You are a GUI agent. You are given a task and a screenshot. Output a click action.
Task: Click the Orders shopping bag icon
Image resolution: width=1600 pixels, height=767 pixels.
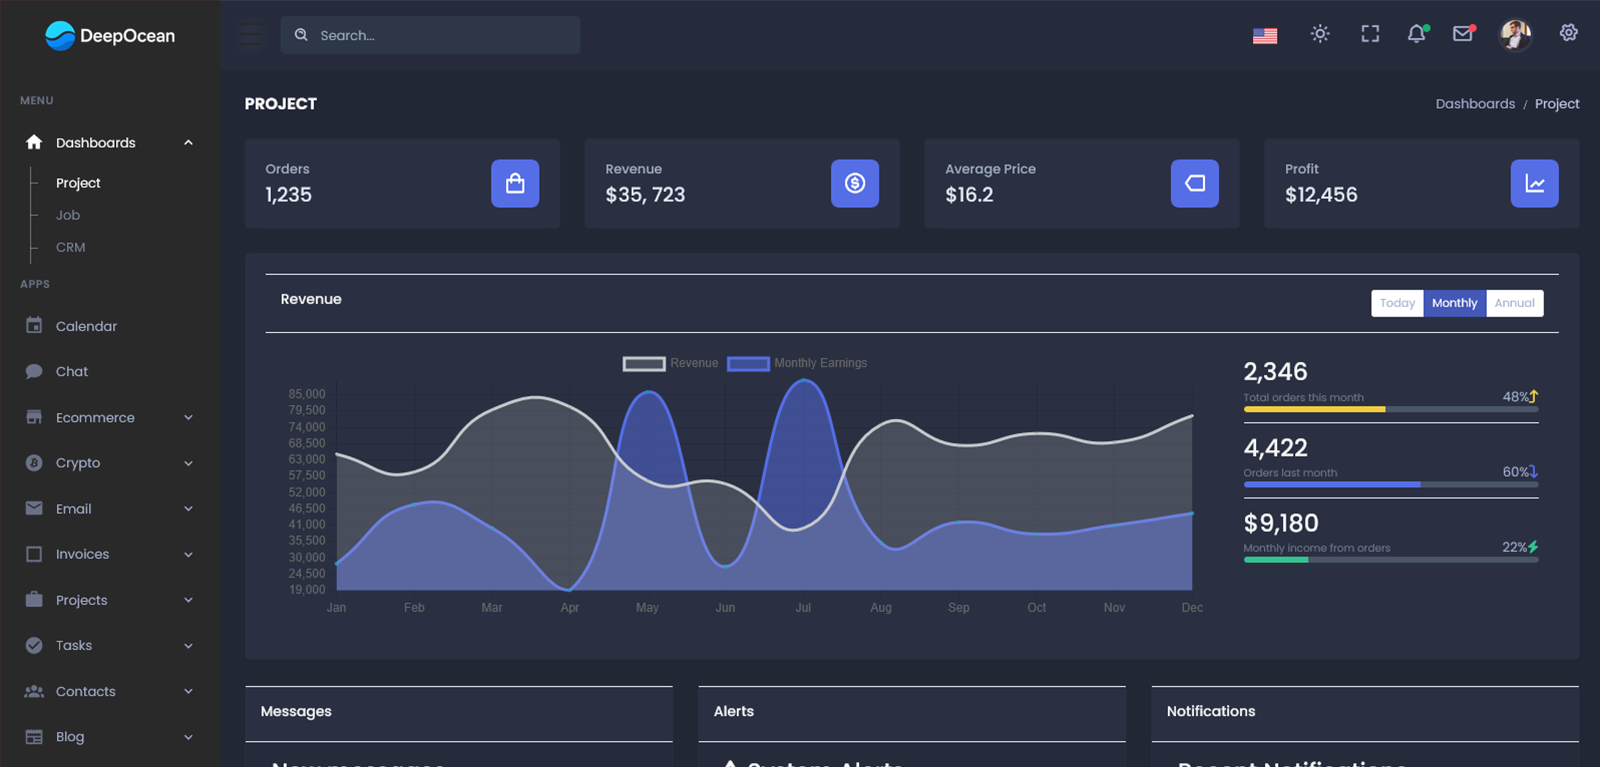(x=515, y=183)
